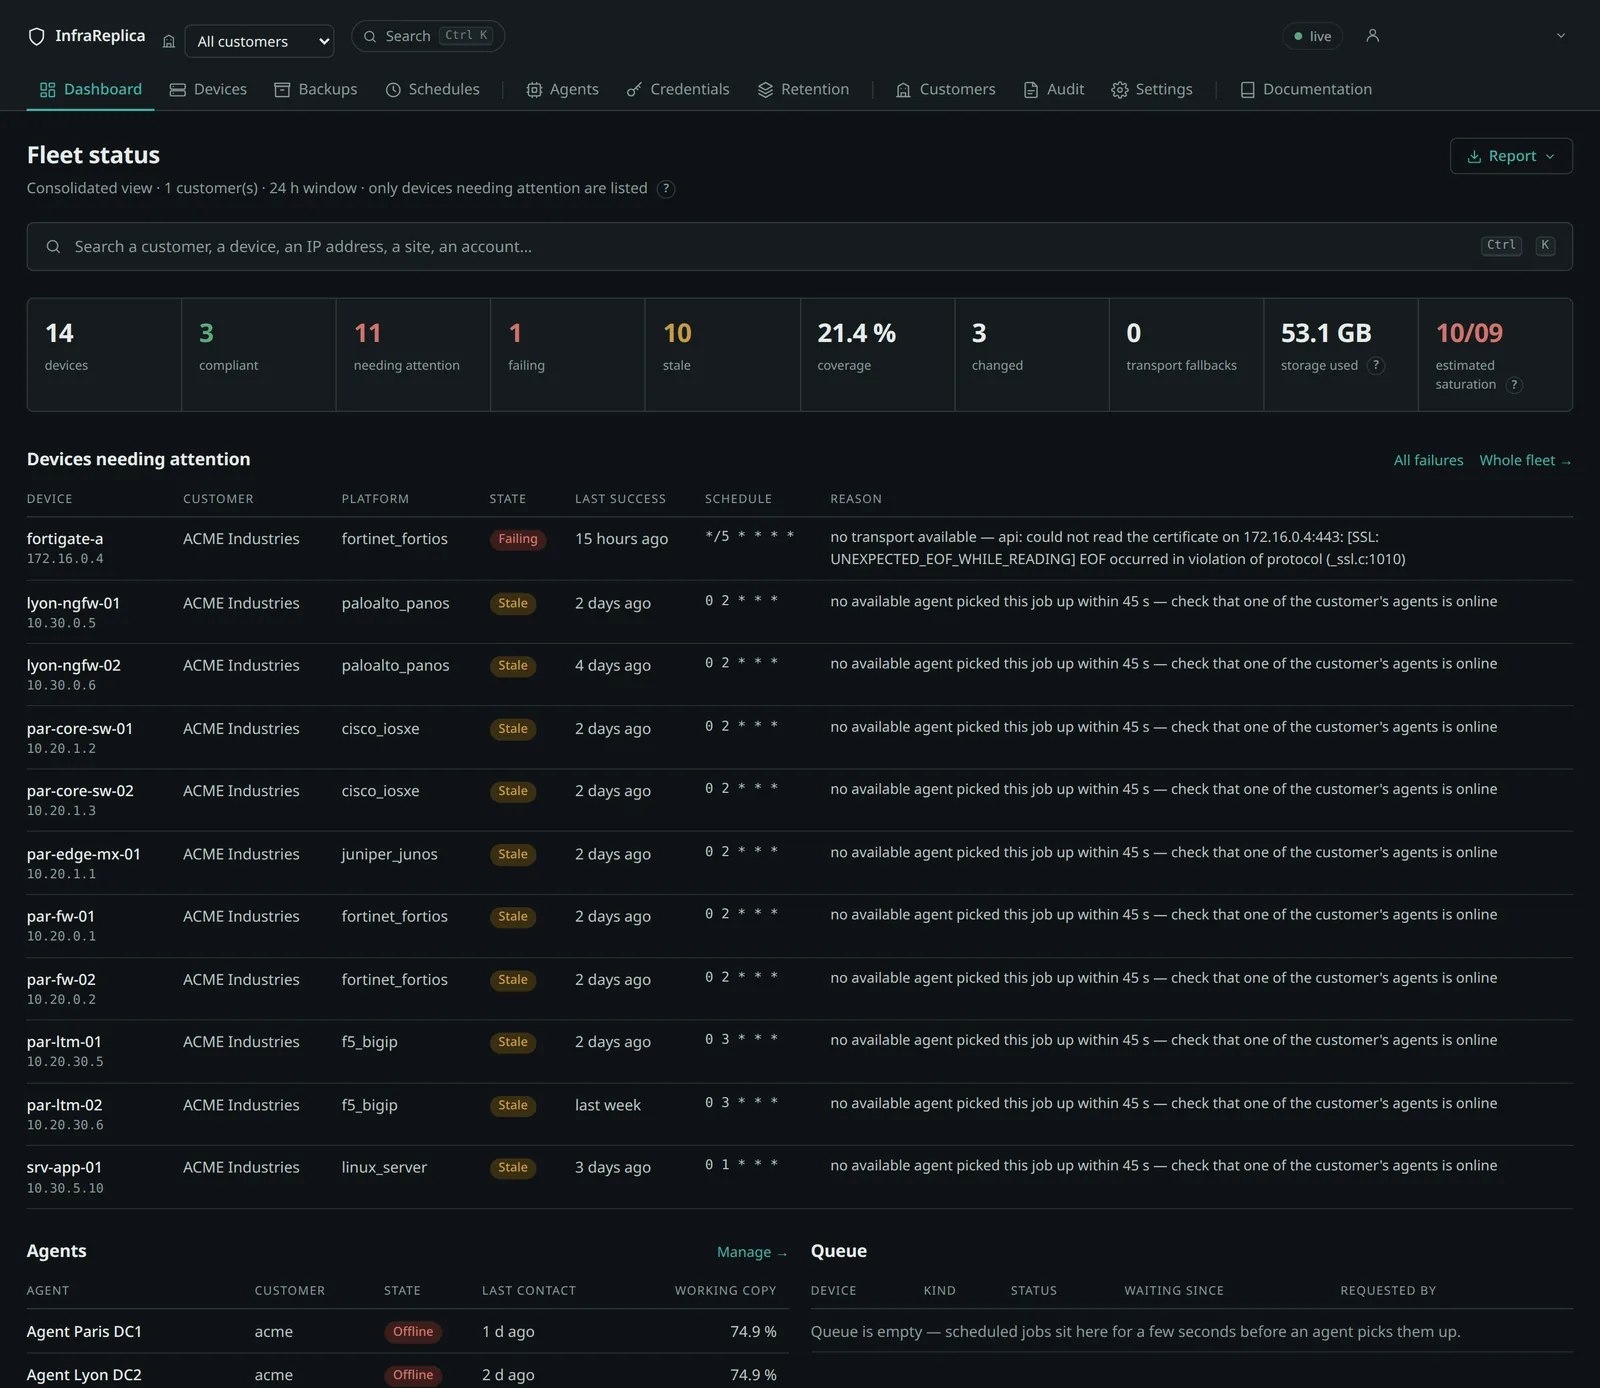
Task: Select device par-ltm-01
Action: (x=64, y=1041)
